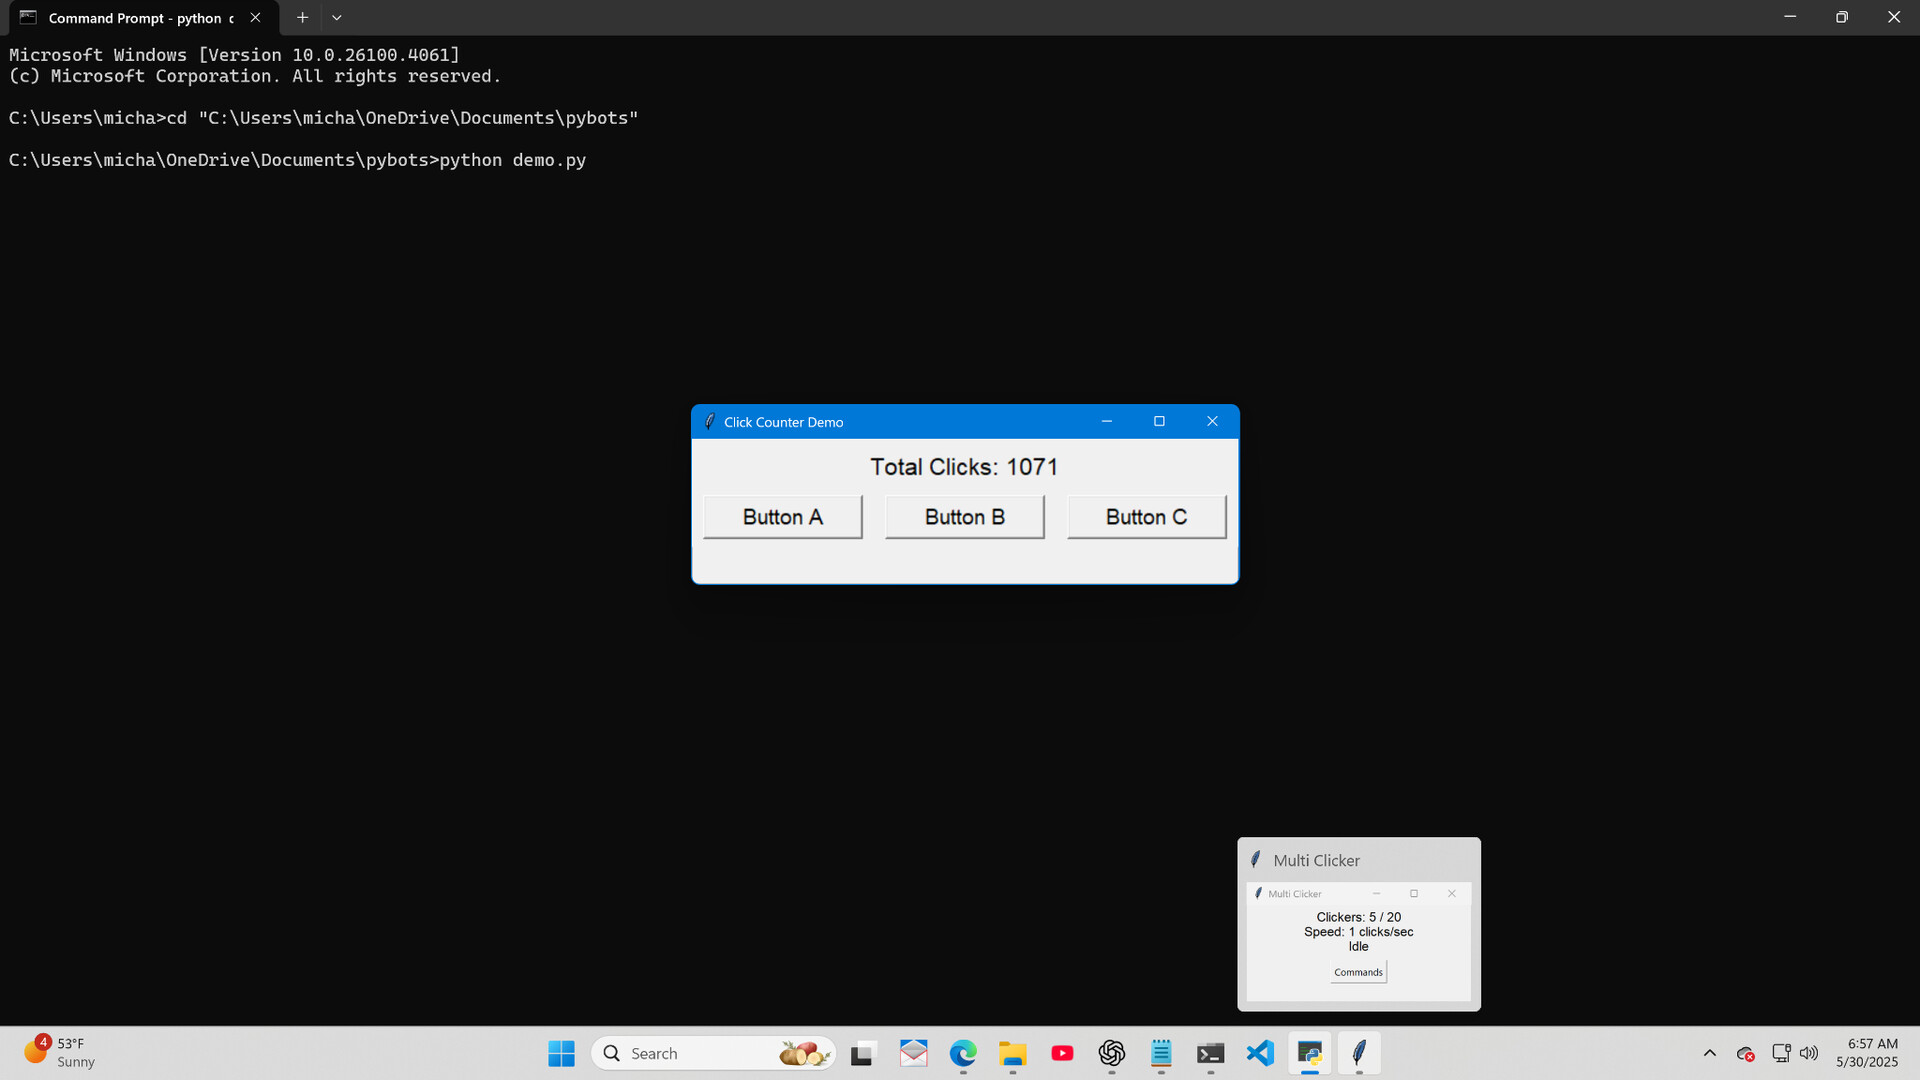Expand the terminal profile dropdown chevron
The image size is (1920, 1080).
click(x=337, y=17)
